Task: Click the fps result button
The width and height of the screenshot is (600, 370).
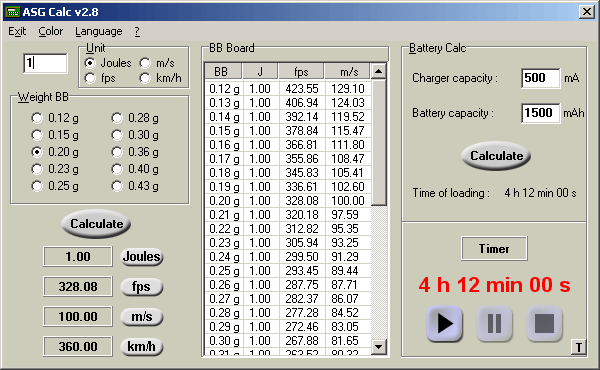Action: [x=142, y=287]
